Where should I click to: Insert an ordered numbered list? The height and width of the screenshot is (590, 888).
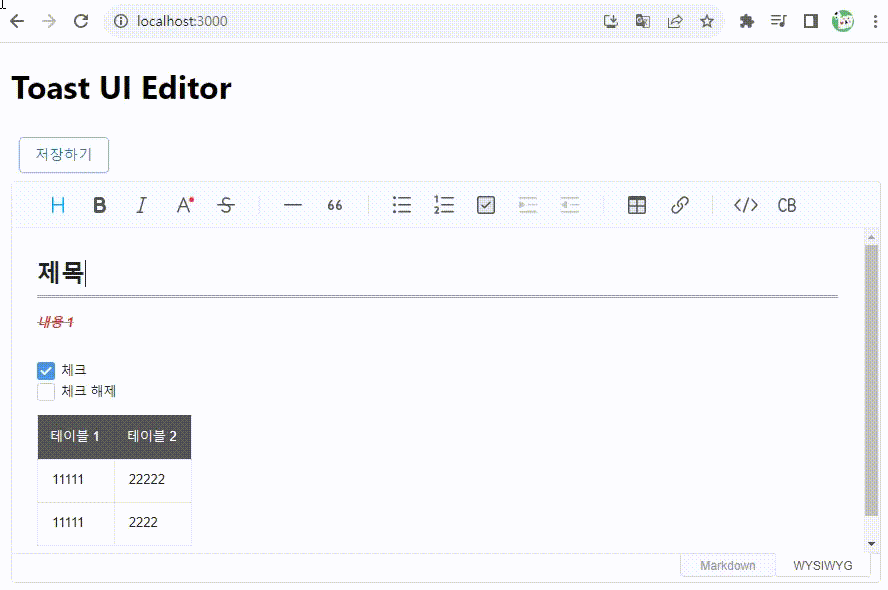coord(444,205)
